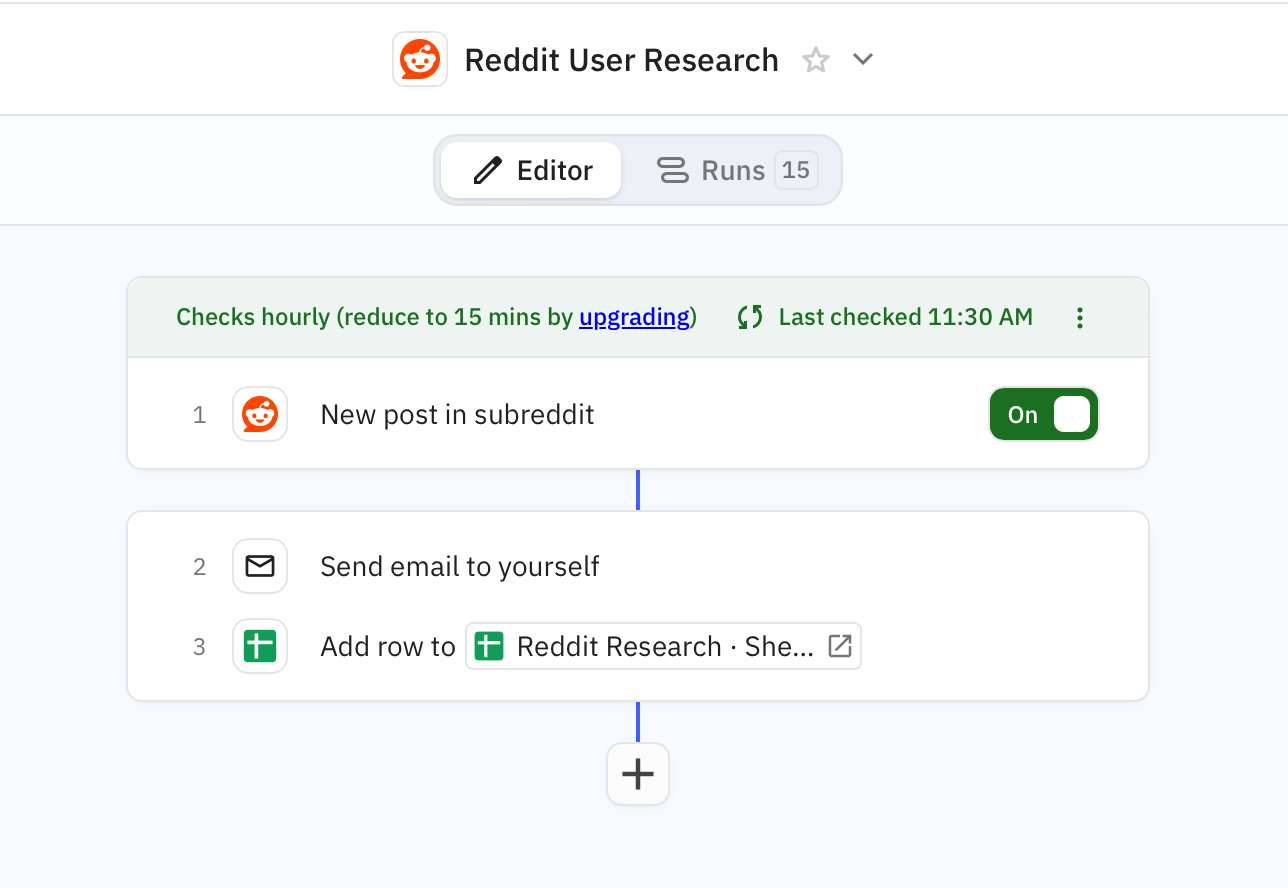Toggle the workflow On switch off

[x=1044, y=414]
